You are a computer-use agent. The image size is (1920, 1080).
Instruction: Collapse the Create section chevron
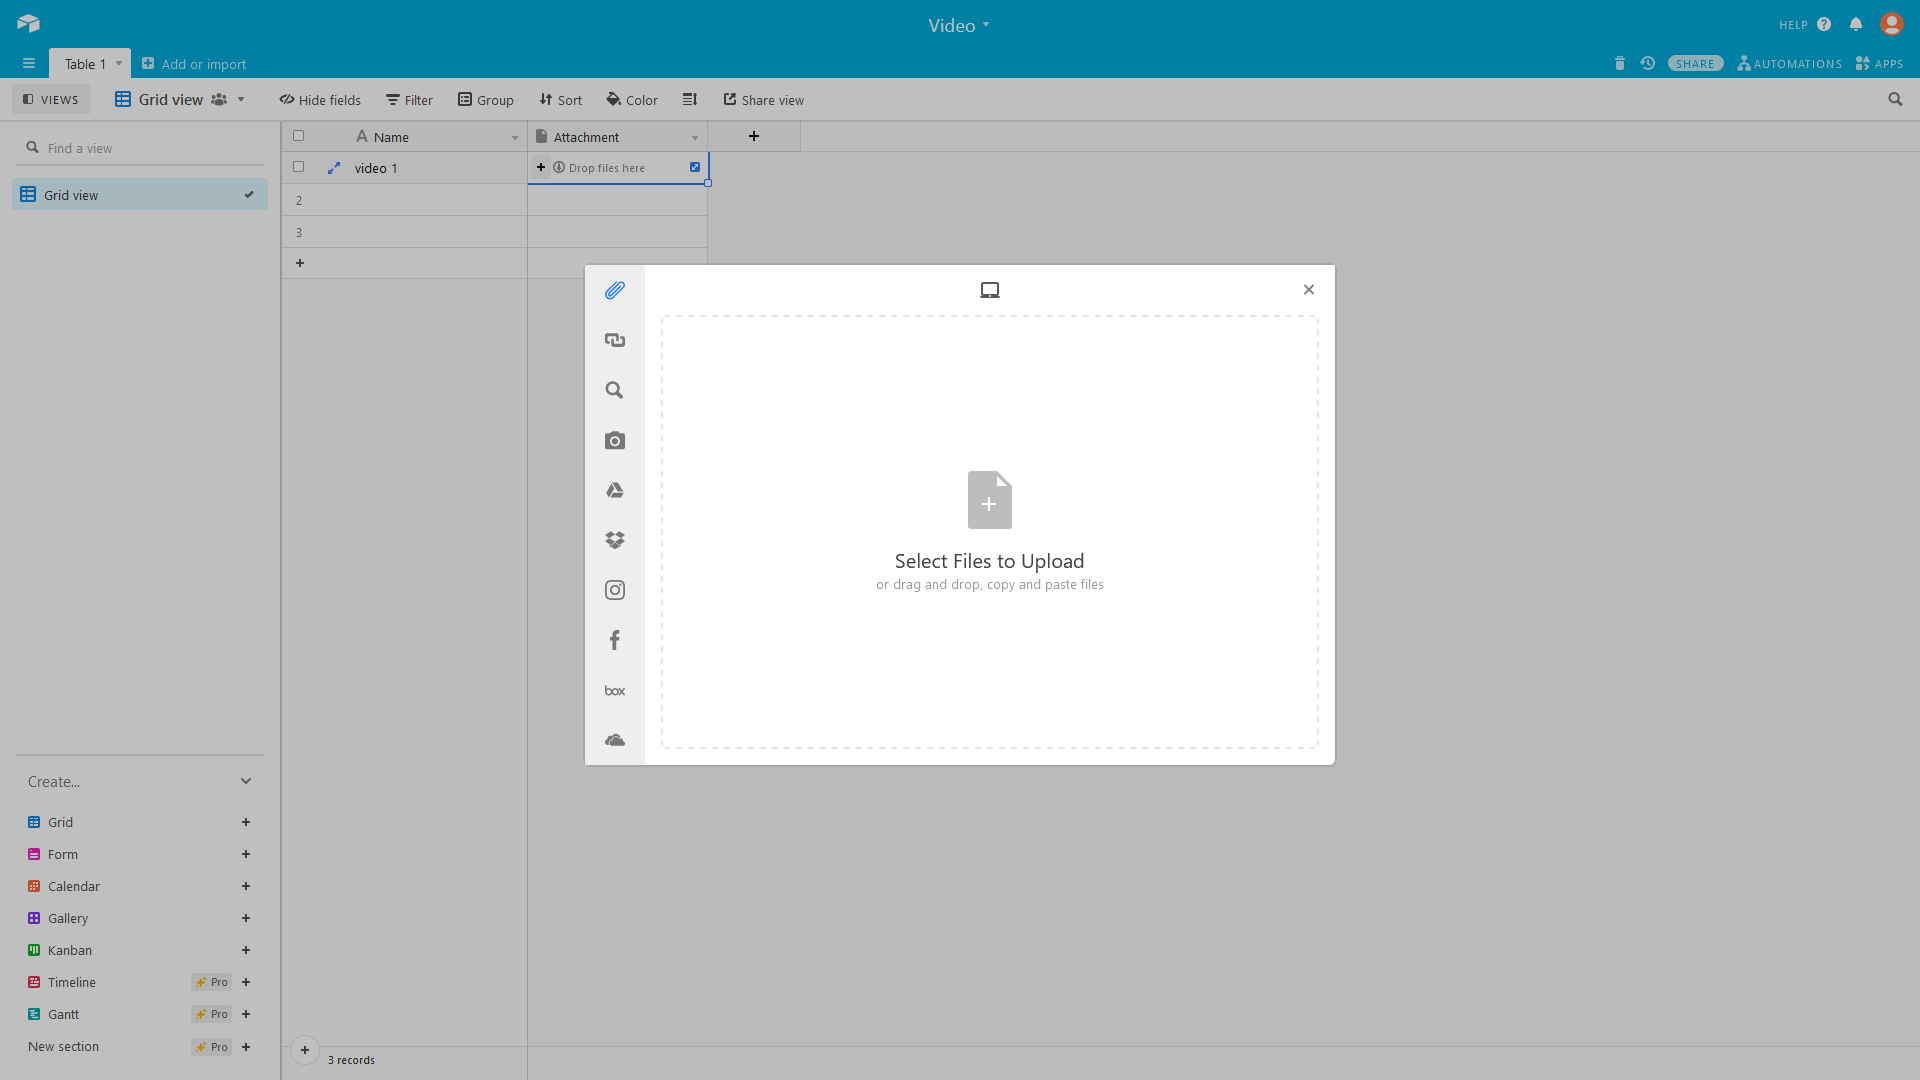pos(246,781)
